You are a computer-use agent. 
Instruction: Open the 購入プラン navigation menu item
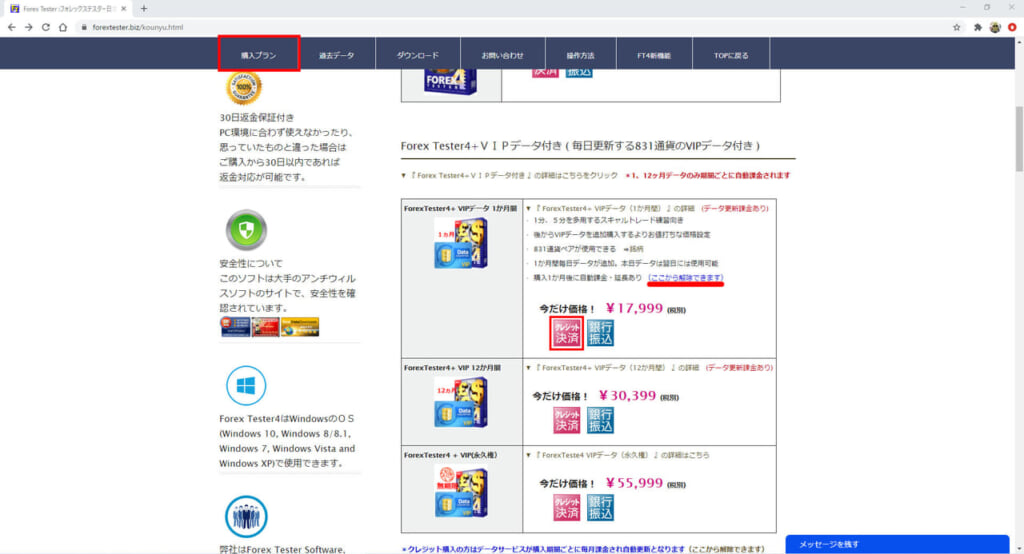pos(259,55)
